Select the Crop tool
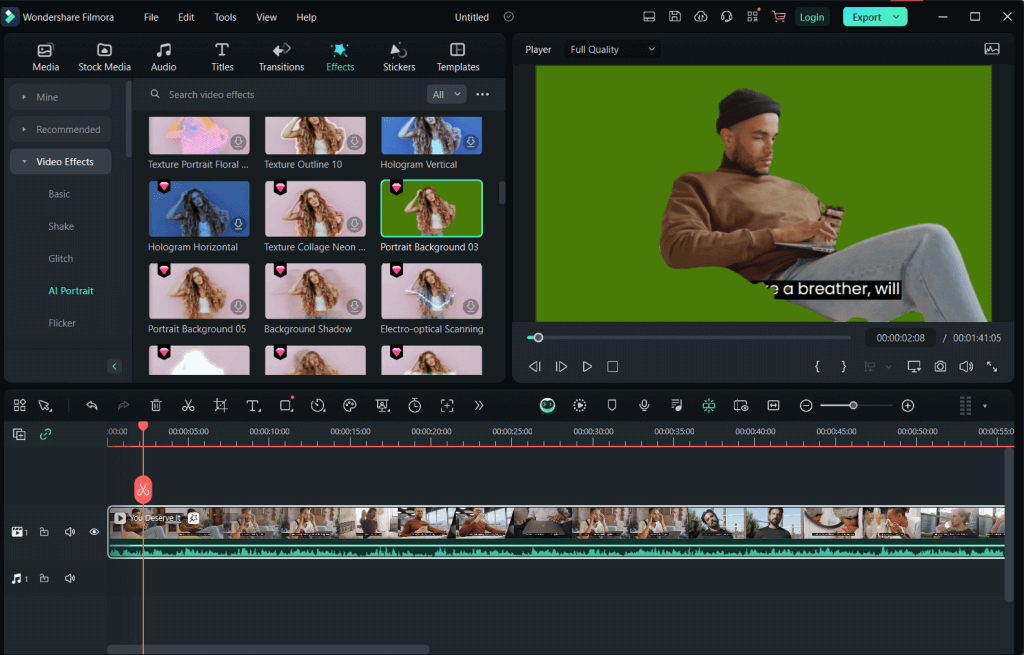 tap(221, 406)
